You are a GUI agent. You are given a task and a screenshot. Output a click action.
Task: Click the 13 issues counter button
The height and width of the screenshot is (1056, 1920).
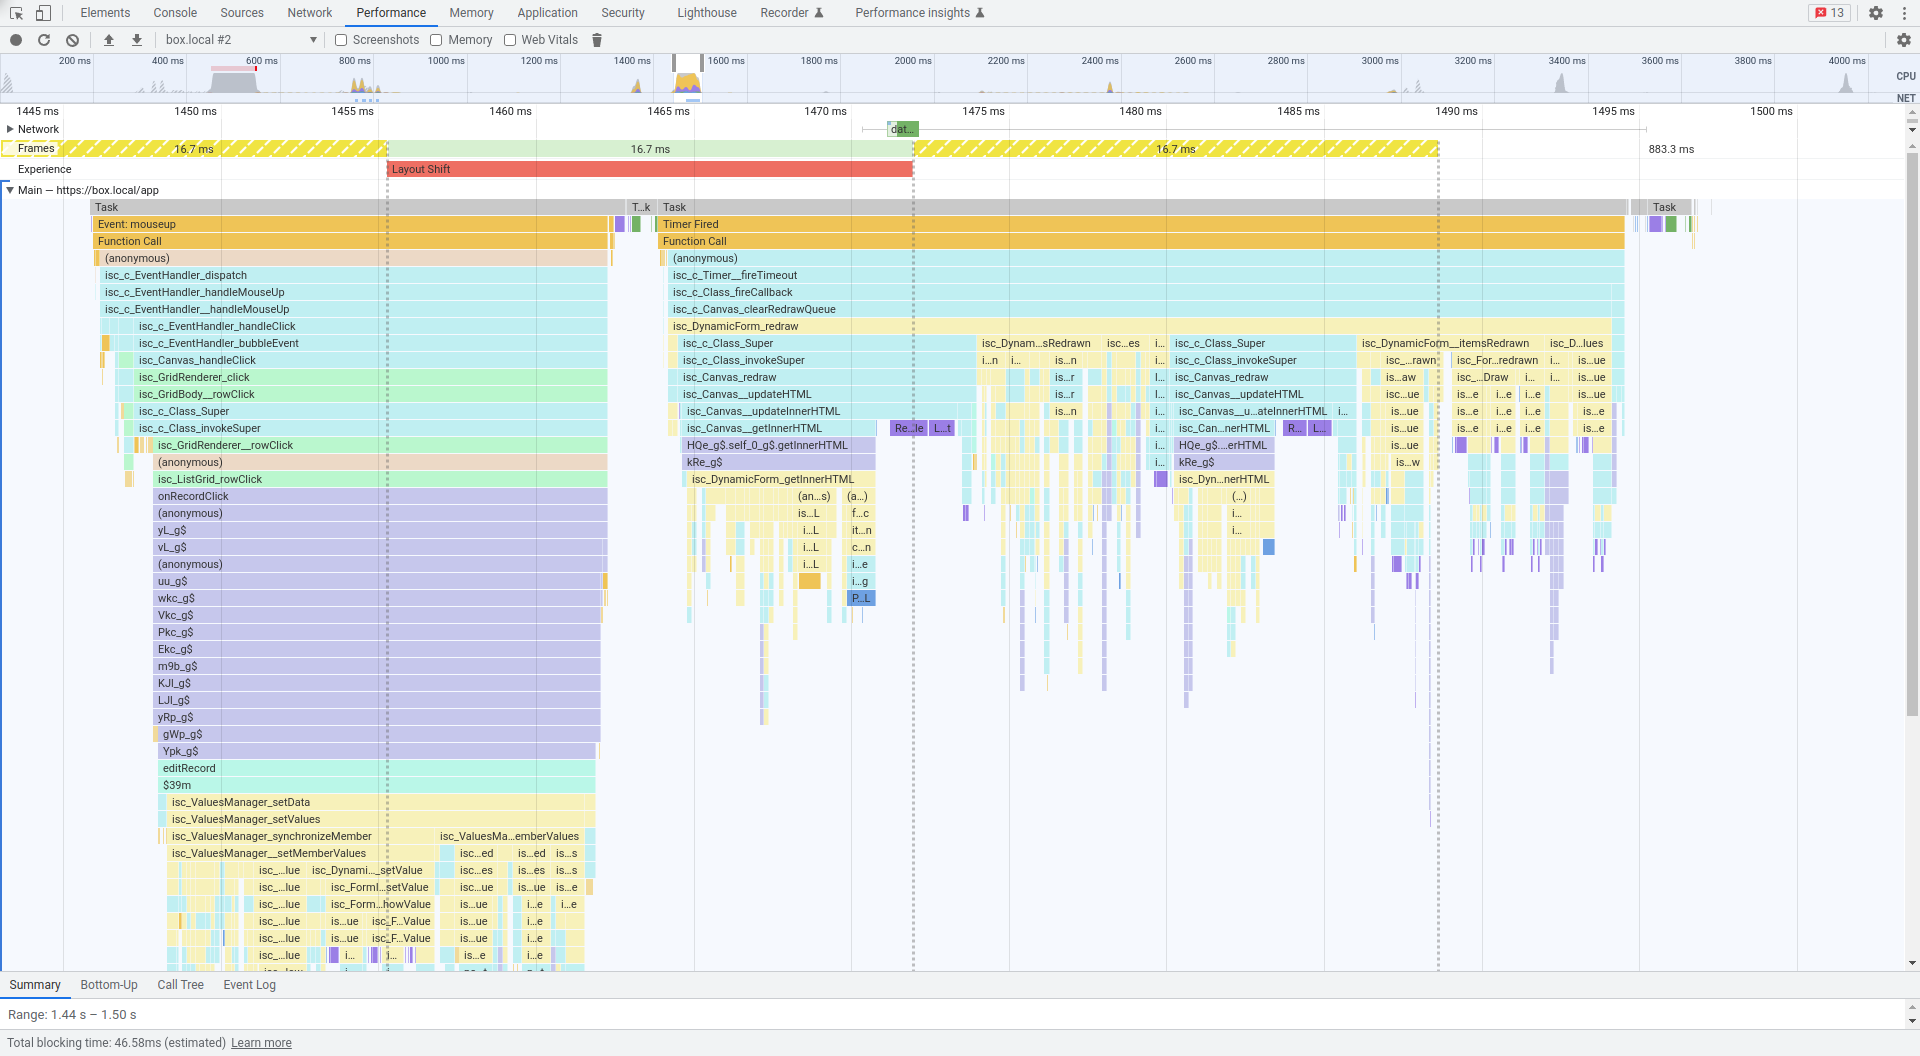1829,13
